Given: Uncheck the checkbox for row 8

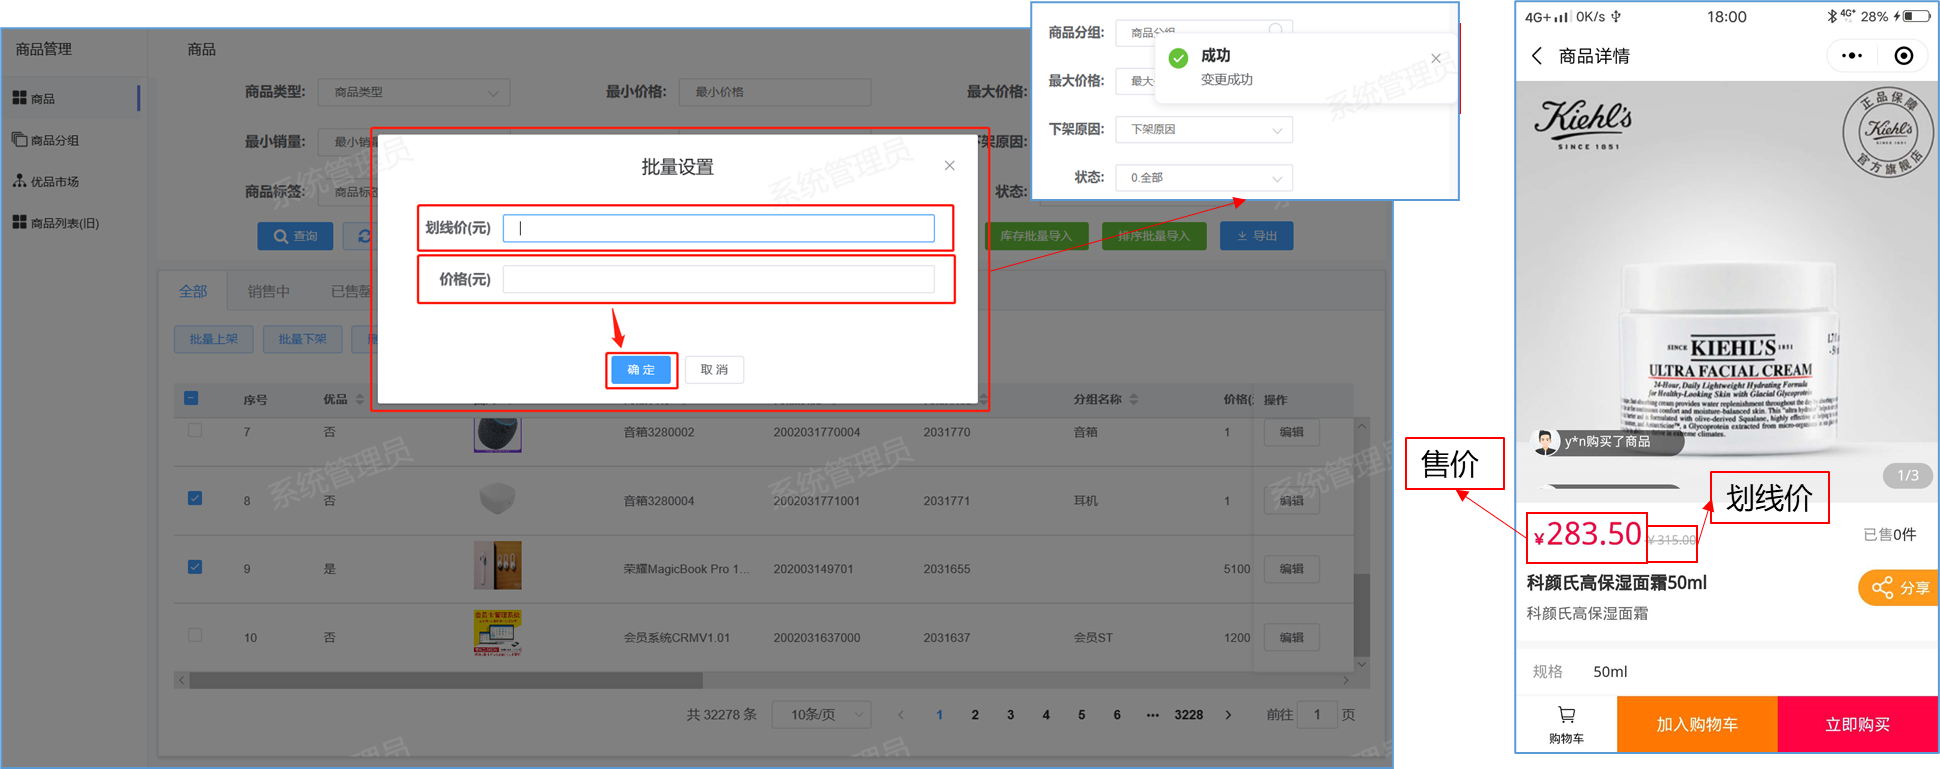Looking at the screenshot, I should 195,498.
